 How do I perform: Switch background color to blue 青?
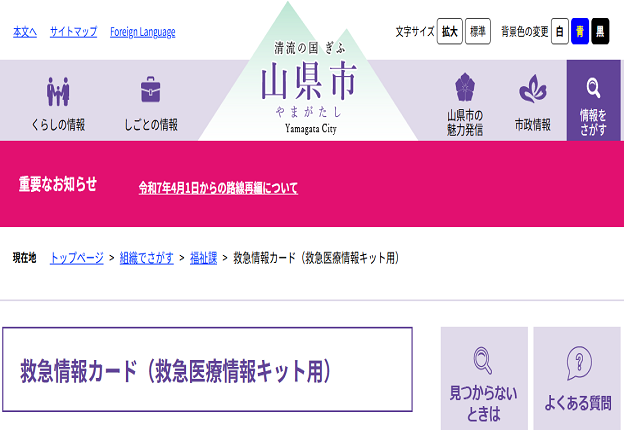(580, 32)
